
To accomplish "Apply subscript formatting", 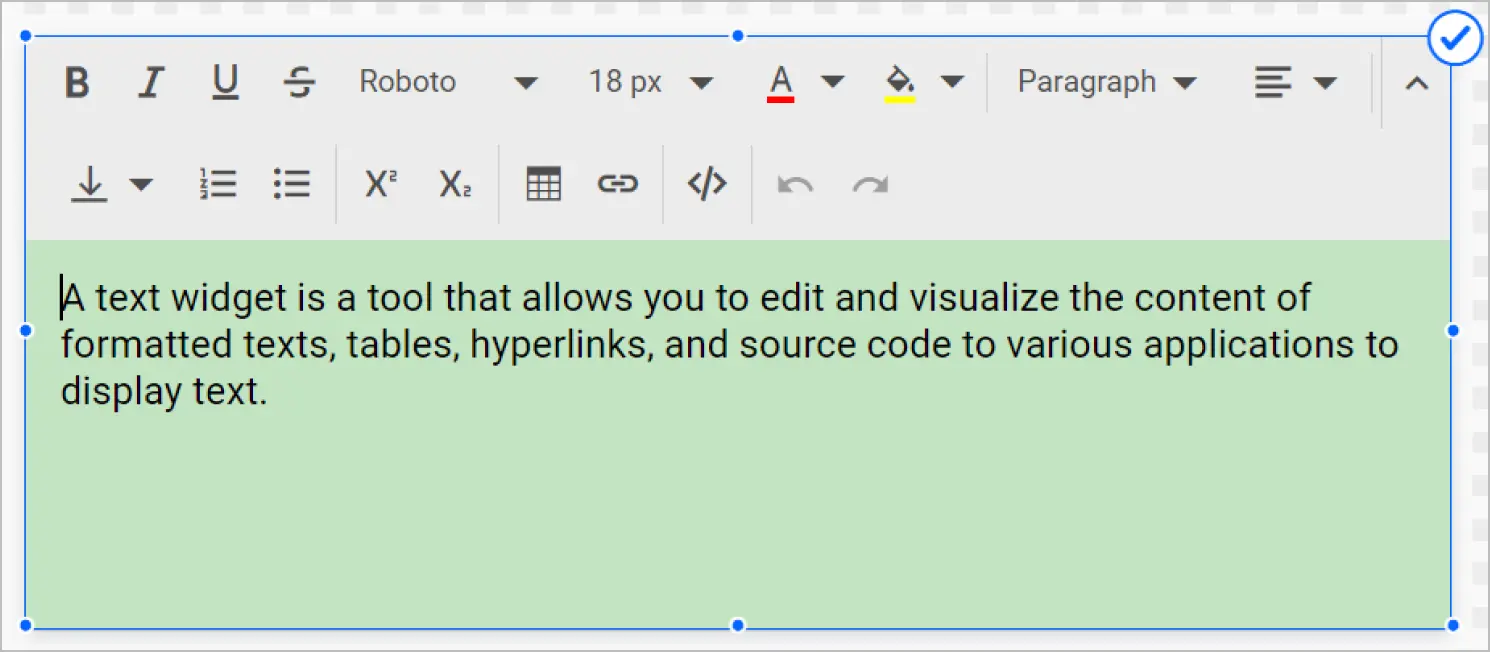I will click(x=455, y=184).
